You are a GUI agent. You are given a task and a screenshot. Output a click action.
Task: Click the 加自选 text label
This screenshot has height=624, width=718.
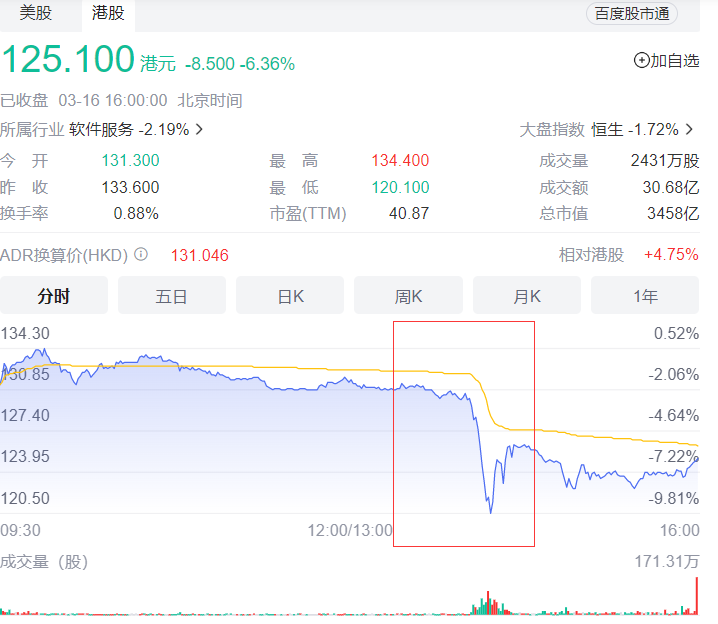(675, 61)
